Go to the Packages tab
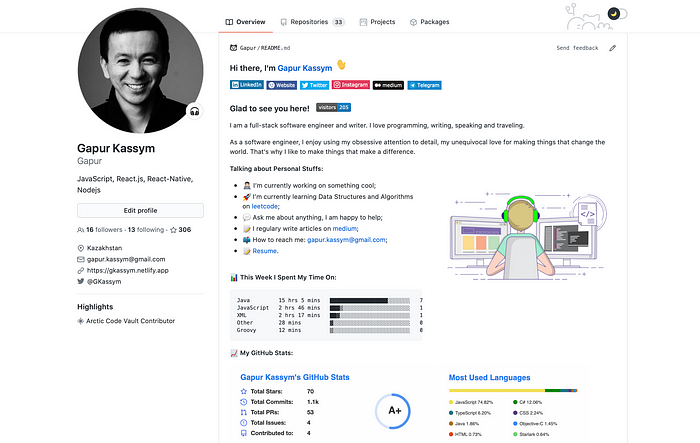Screen dimensions: 700x443 (x=429, y=22)
